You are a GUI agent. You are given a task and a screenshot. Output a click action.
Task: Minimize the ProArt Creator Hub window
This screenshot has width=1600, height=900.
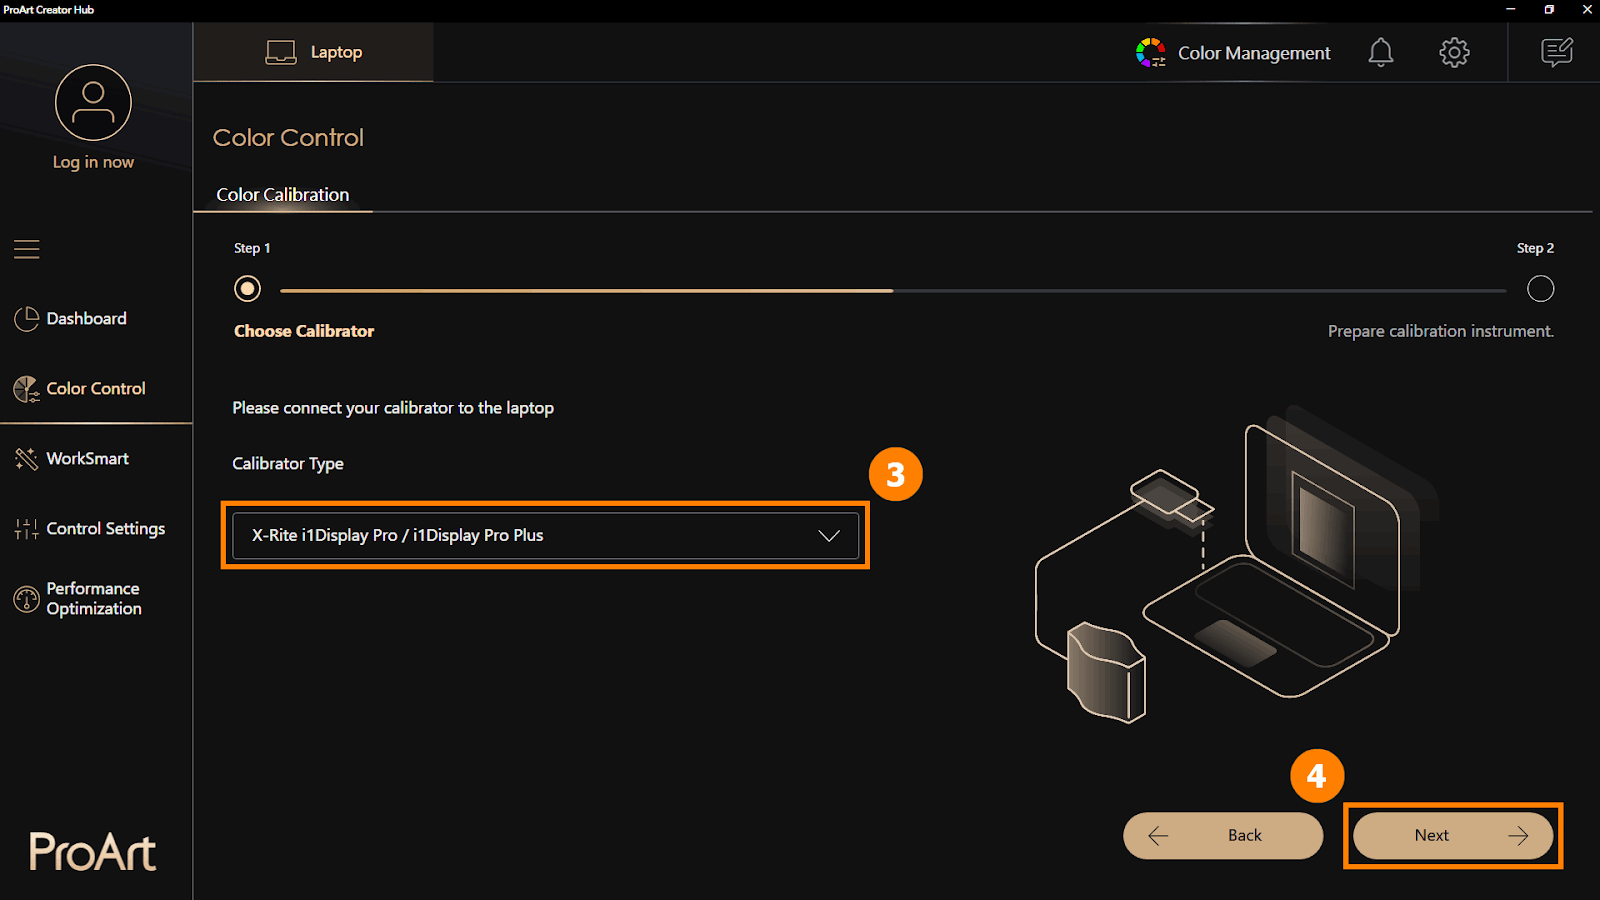1511,9
